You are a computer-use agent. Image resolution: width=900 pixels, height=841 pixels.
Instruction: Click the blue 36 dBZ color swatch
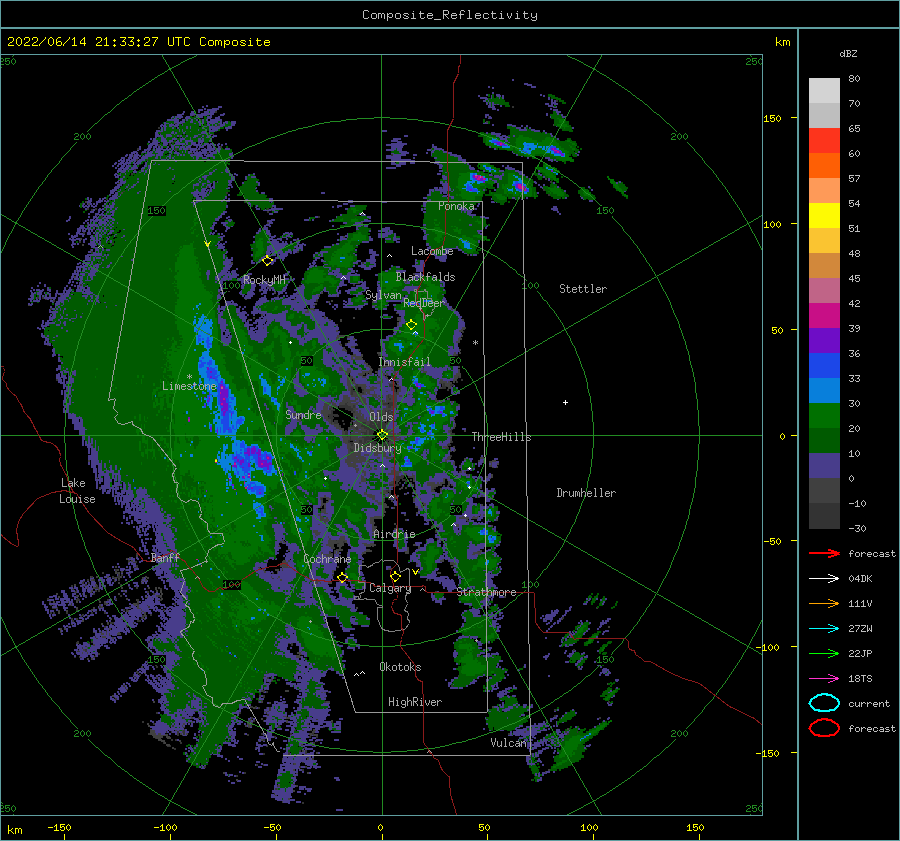[824, 365]
